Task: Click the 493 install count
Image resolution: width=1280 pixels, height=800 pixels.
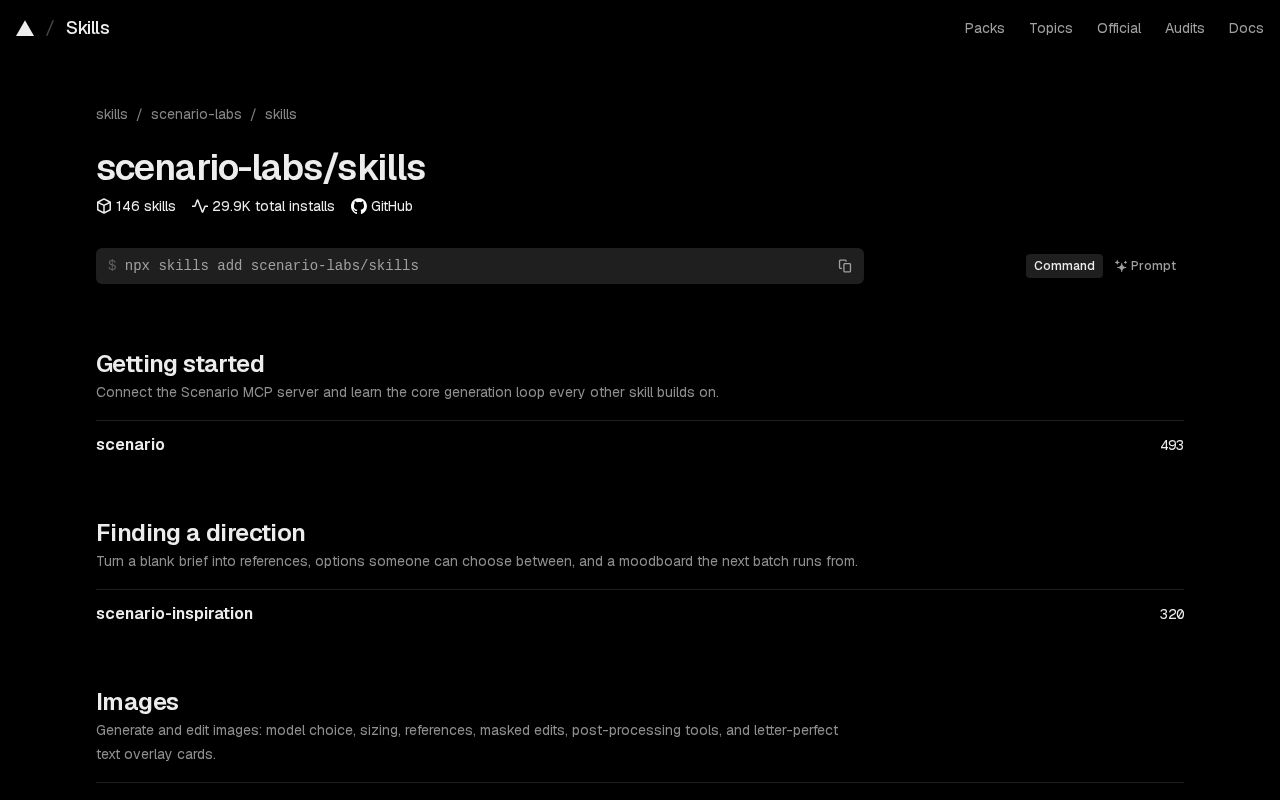Action: click(x=1172, y=445)
